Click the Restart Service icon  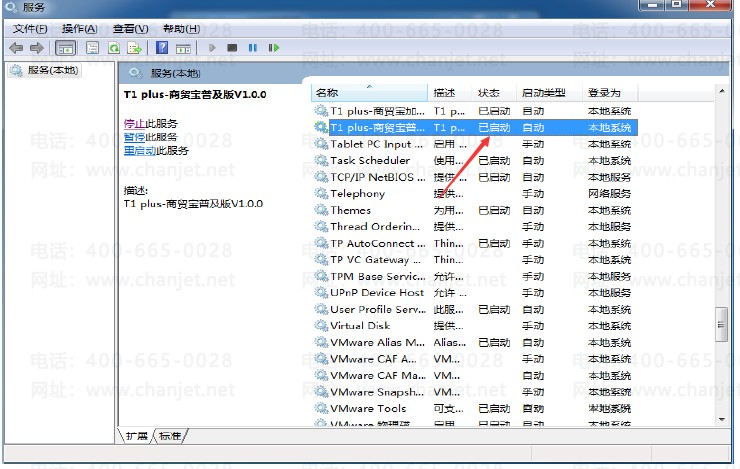[x=274, y=48]
